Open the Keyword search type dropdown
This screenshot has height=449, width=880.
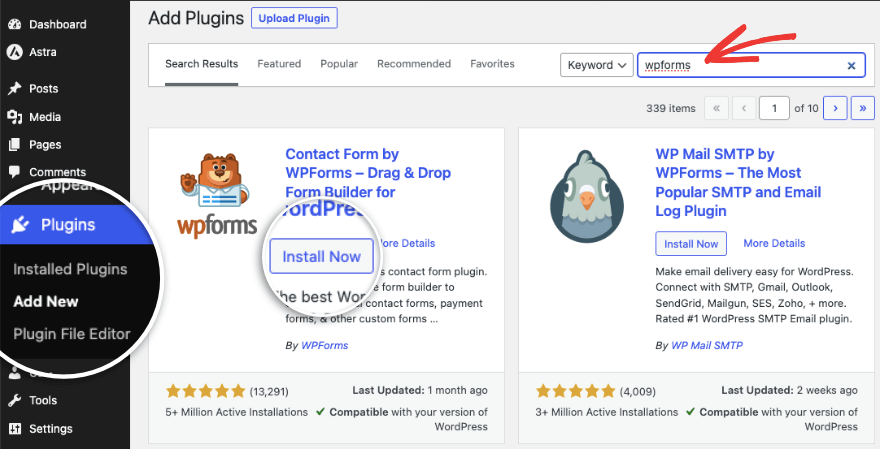pos(597,65)
